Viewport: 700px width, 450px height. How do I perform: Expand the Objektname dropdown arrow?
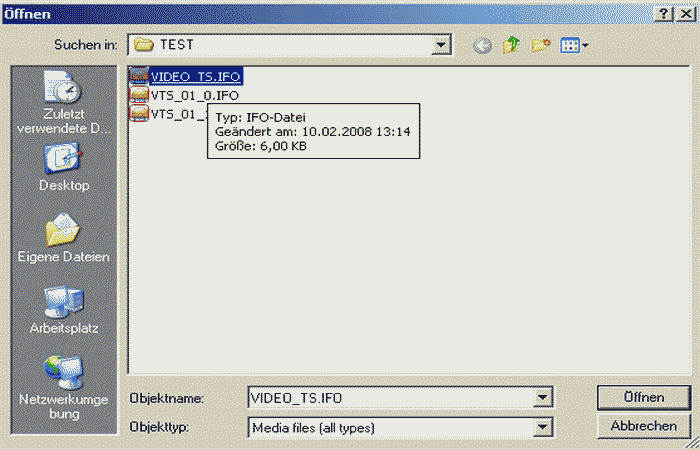[x=543, y=397]
